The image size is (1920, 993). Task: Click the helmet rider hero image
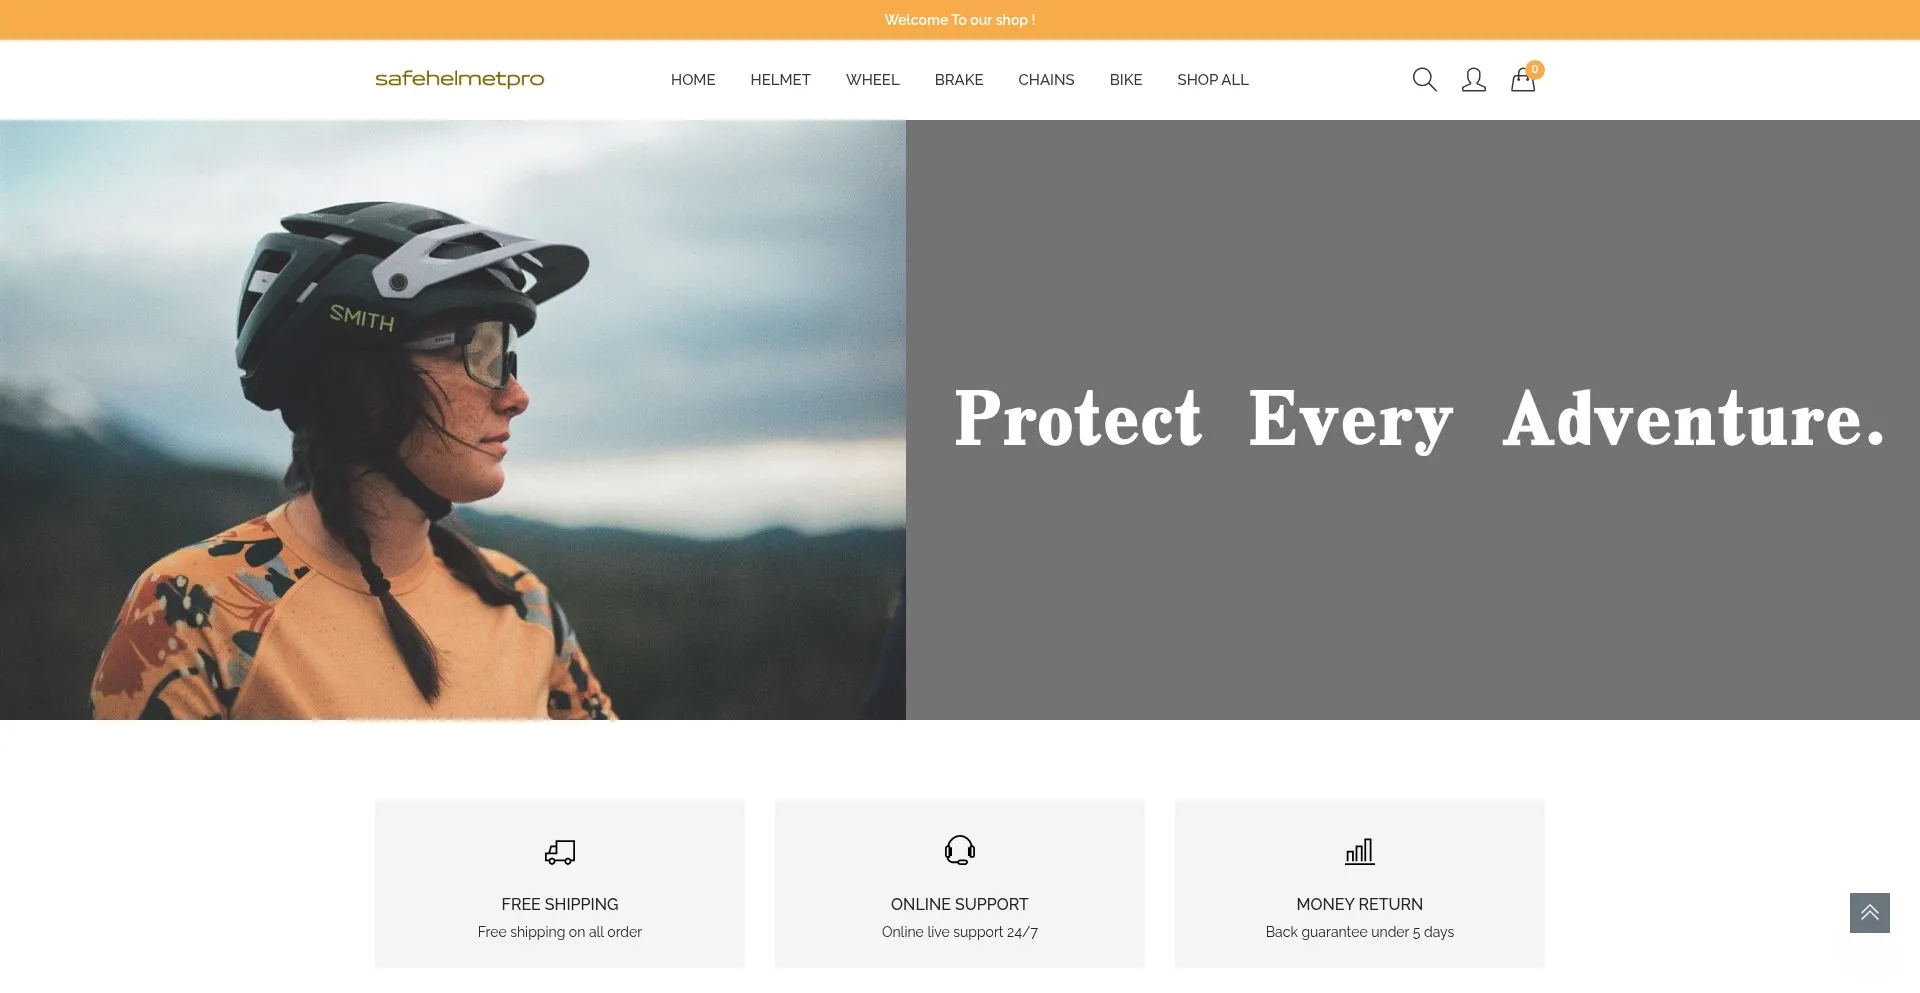pos(453,420)
